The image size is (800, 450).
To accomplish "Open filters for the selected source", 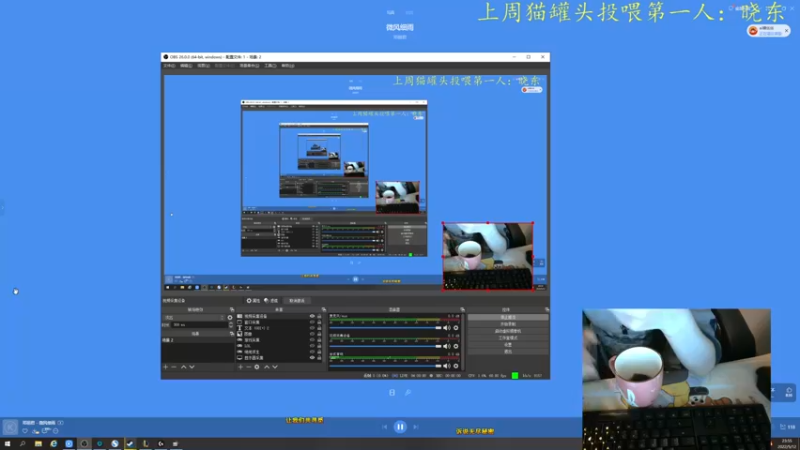I will tap(271, 301).
